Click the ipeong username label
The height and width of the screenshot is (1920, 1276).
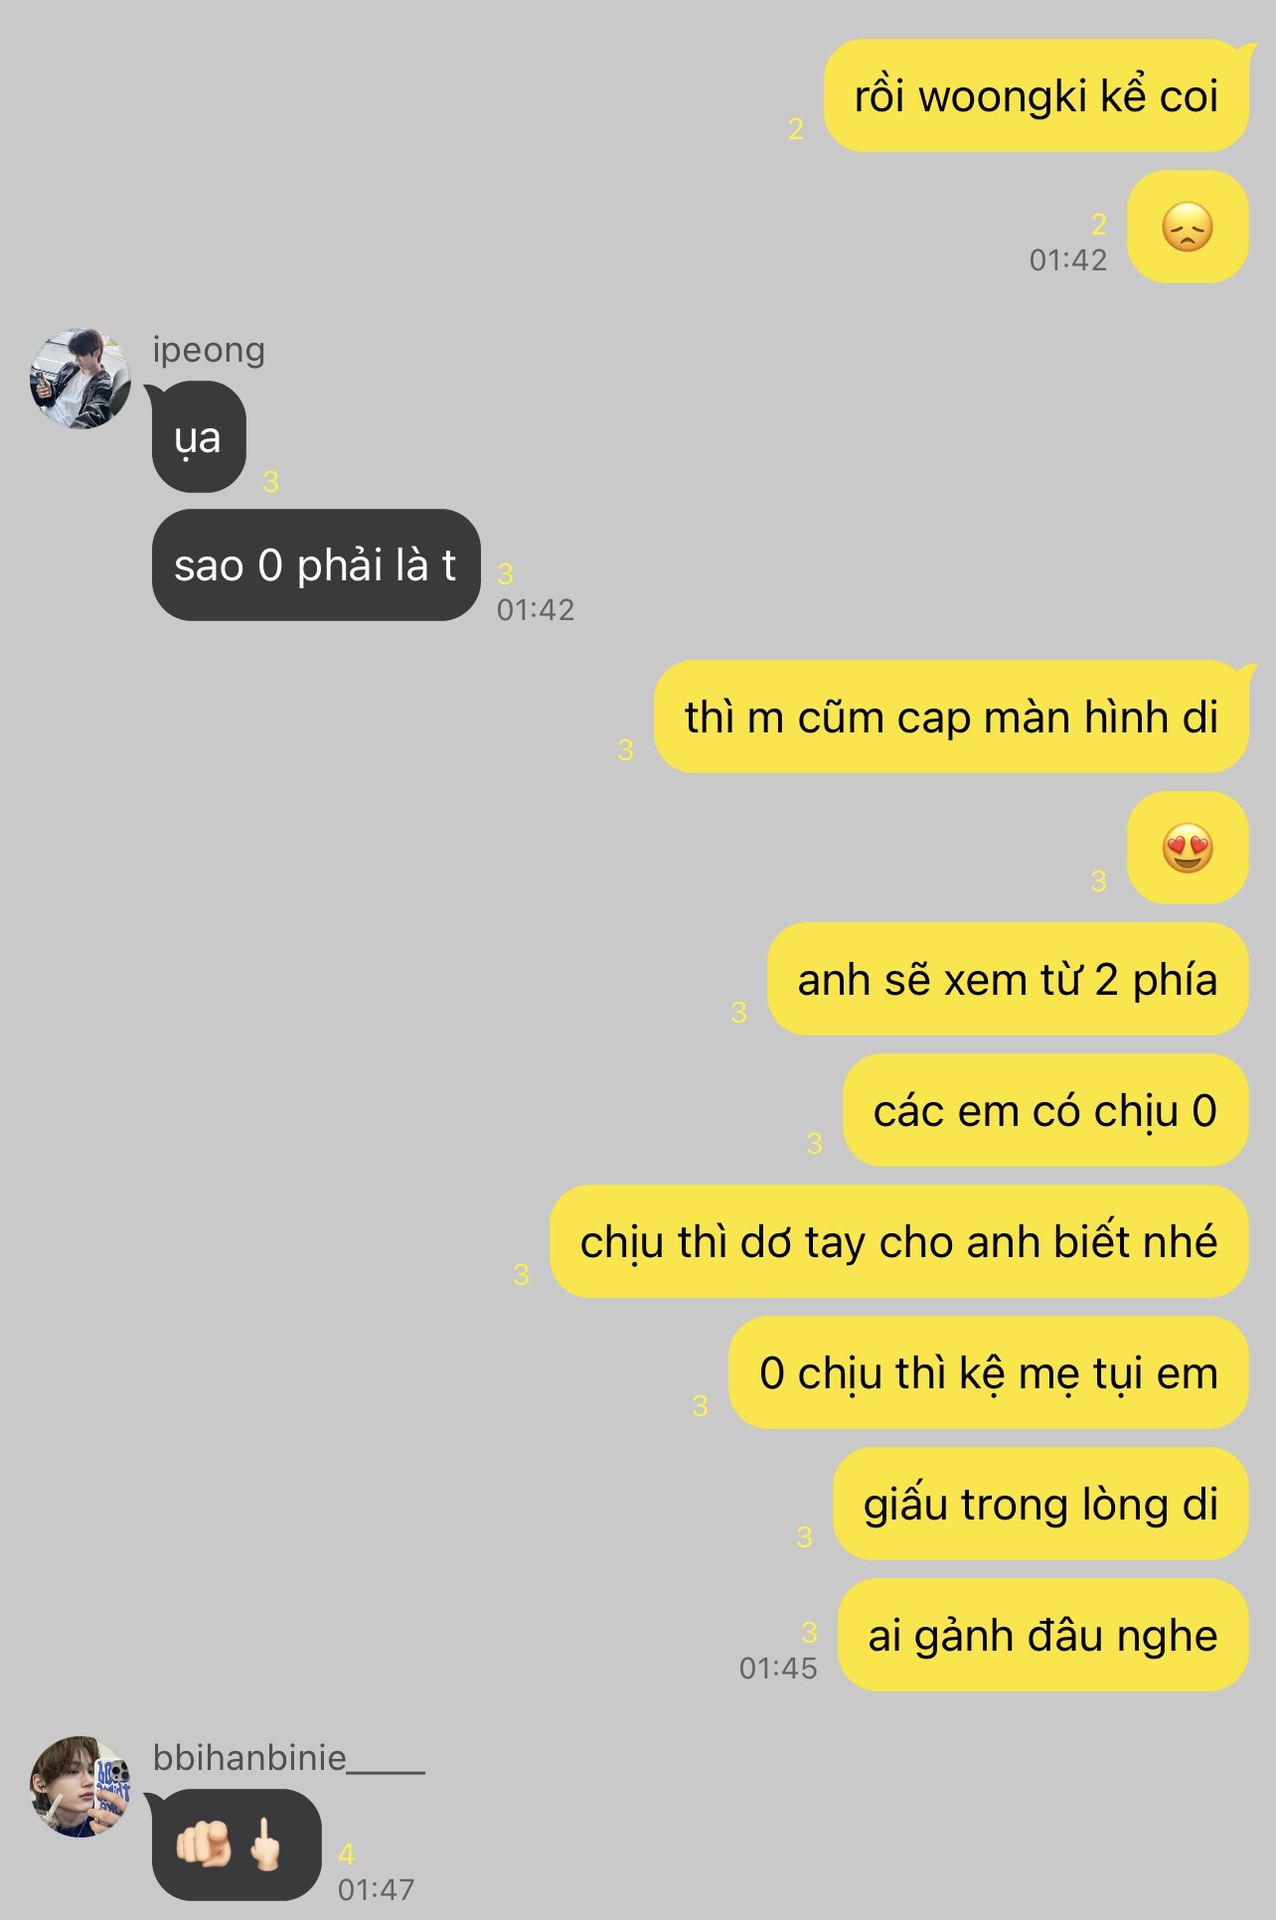tap(209, 350)
